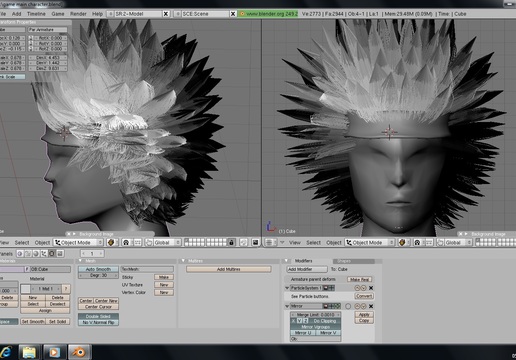Collapse the ParticleSystem modifier triangle

[x=287, y=288]
